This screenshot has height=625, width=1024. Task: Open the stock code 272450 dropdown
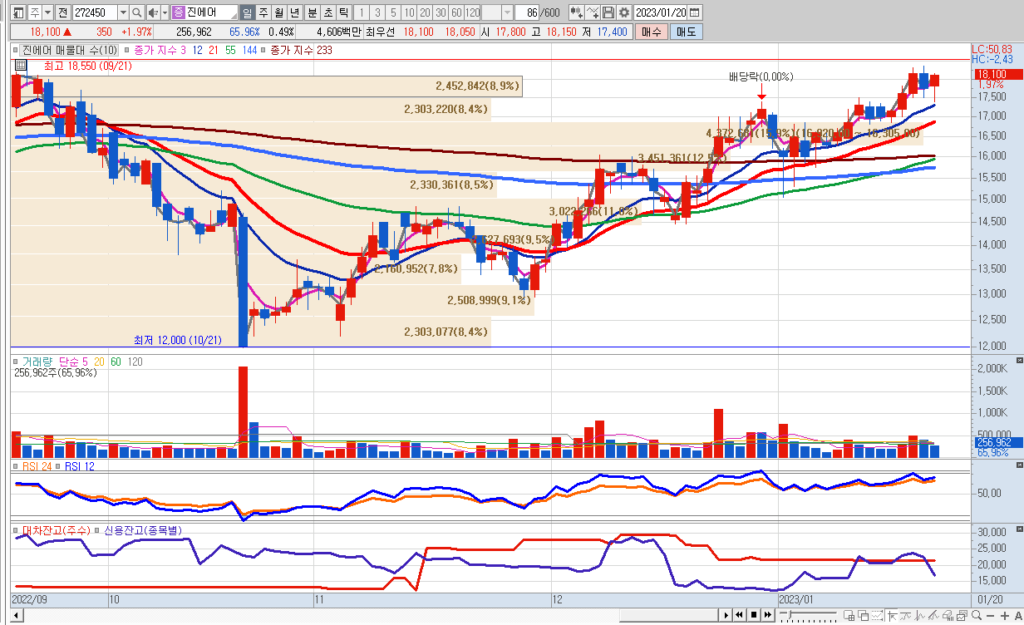(x=123, y=13)
